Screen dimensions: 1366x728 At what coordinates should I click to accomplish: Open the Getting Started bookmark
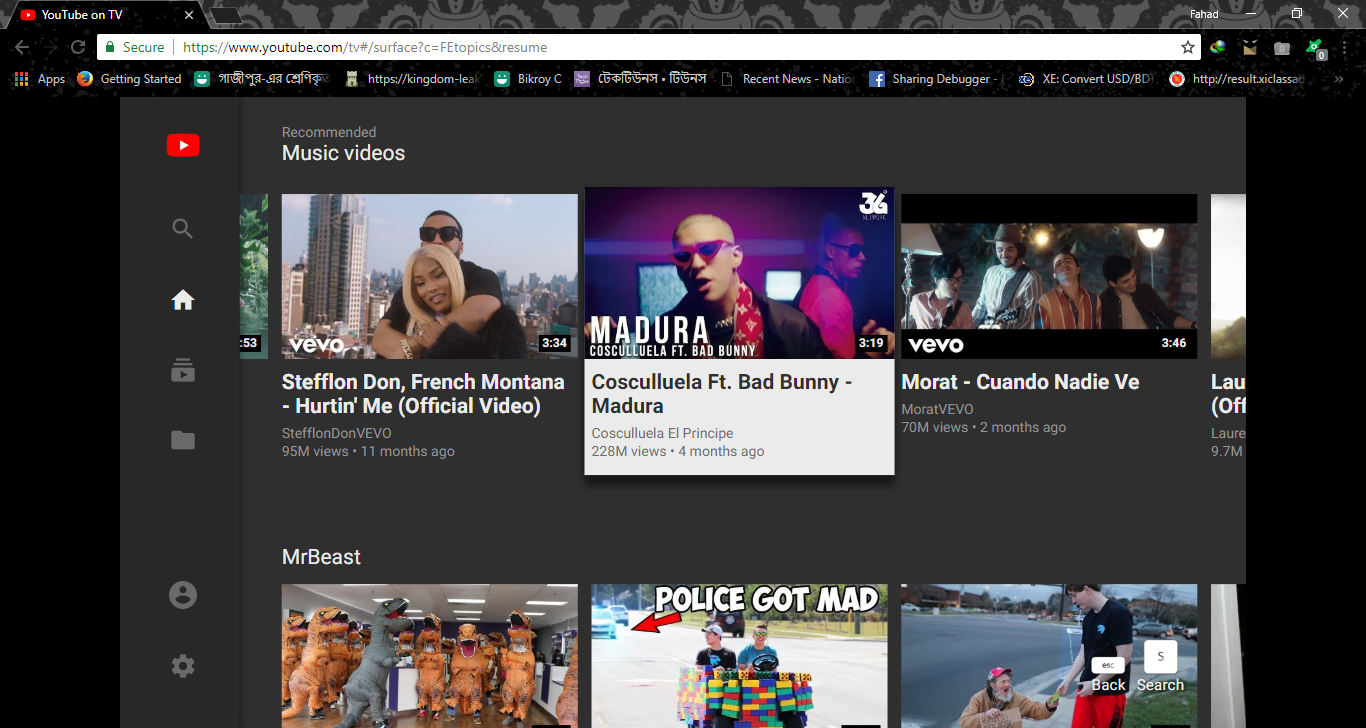tap(130, 79)
